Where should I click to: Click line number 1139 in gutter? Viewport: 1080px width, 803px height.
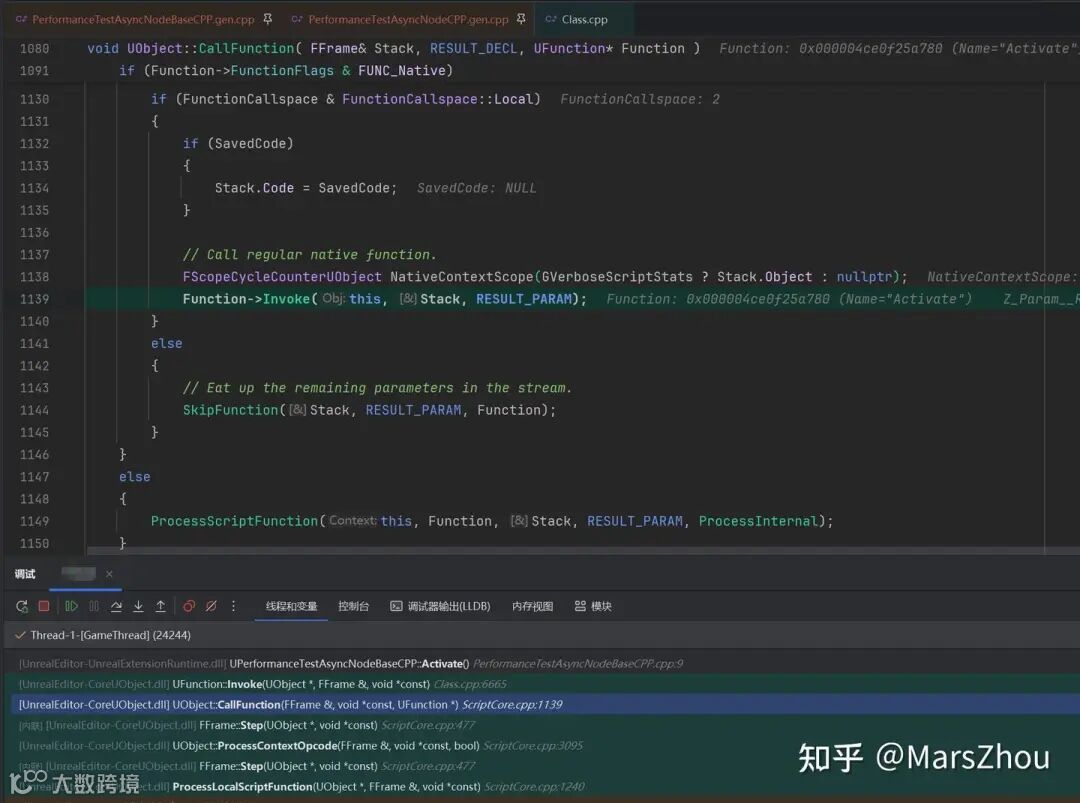(x=34, y=299)
